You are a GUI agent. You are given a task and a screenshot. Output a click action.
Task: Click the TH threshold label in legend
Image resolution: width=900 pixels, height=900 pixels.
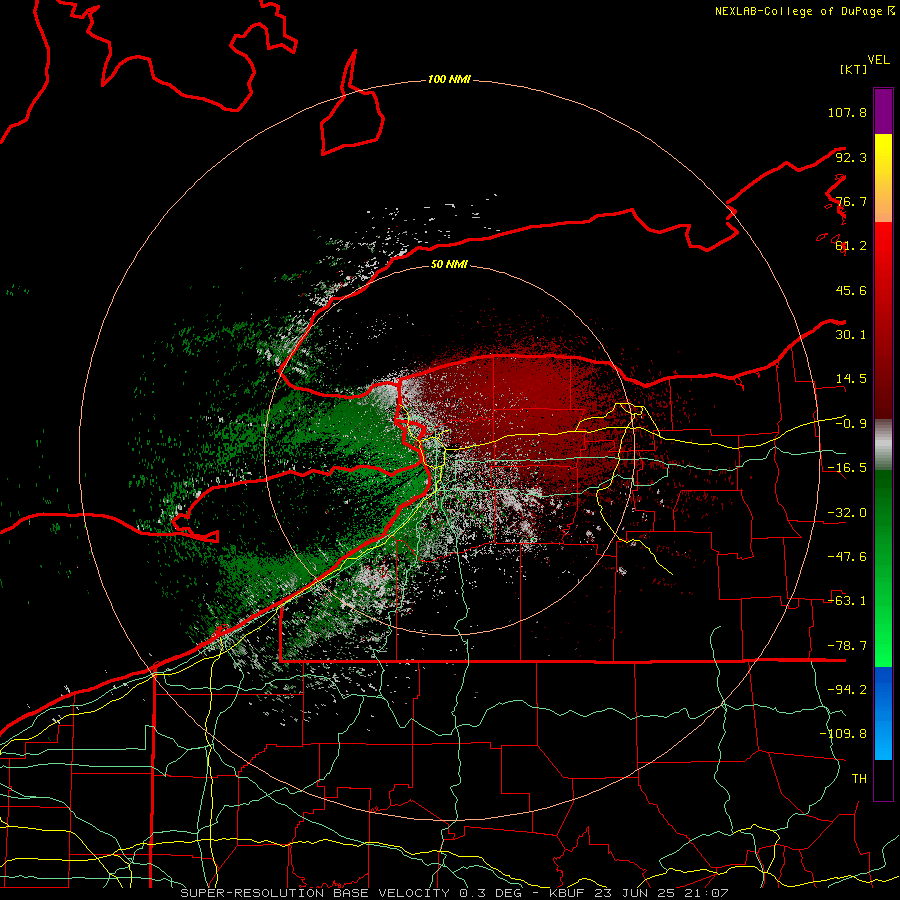coord(859,779)
